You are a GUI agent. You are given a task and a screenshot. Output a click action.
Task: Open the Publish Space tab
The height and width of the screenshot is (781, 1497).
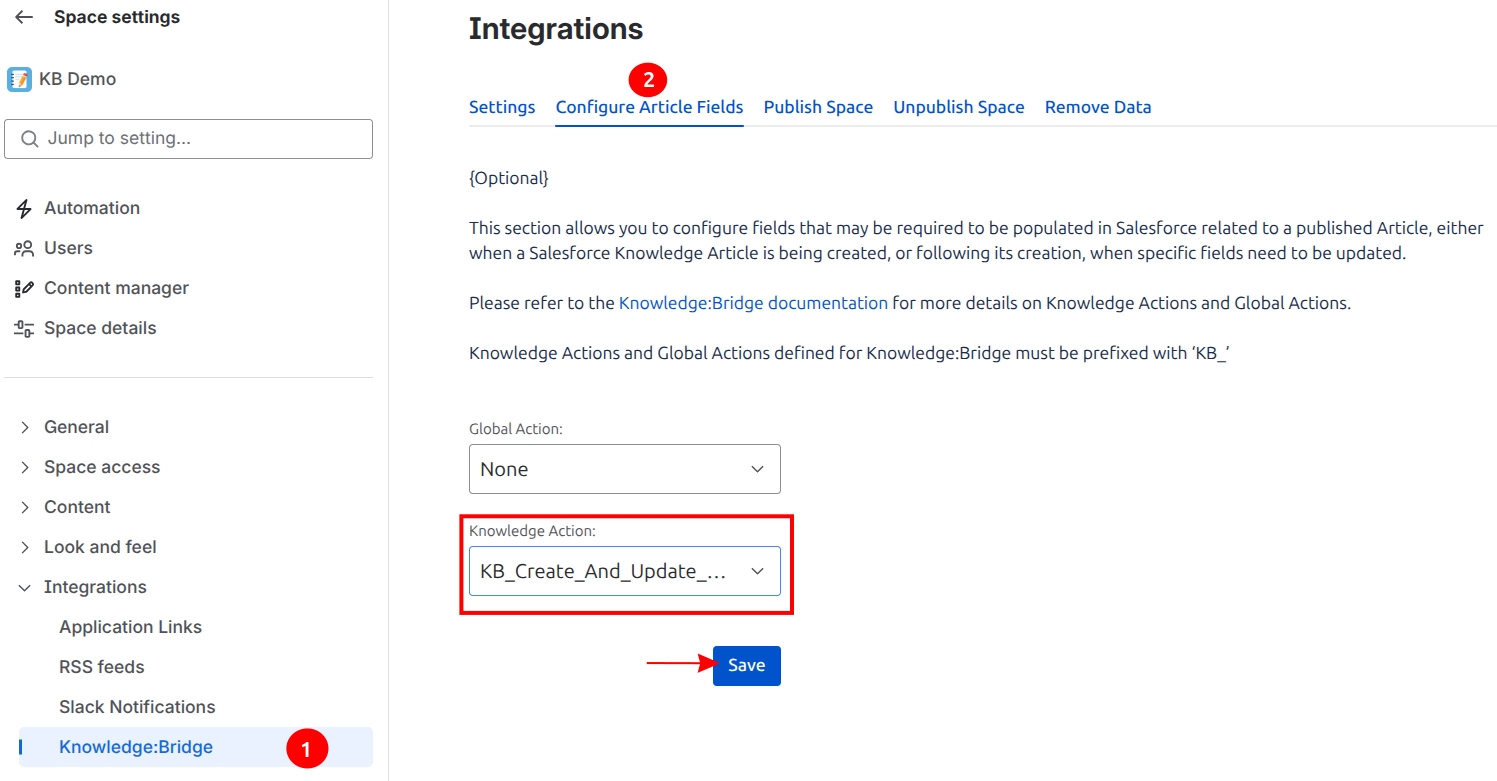818,107
